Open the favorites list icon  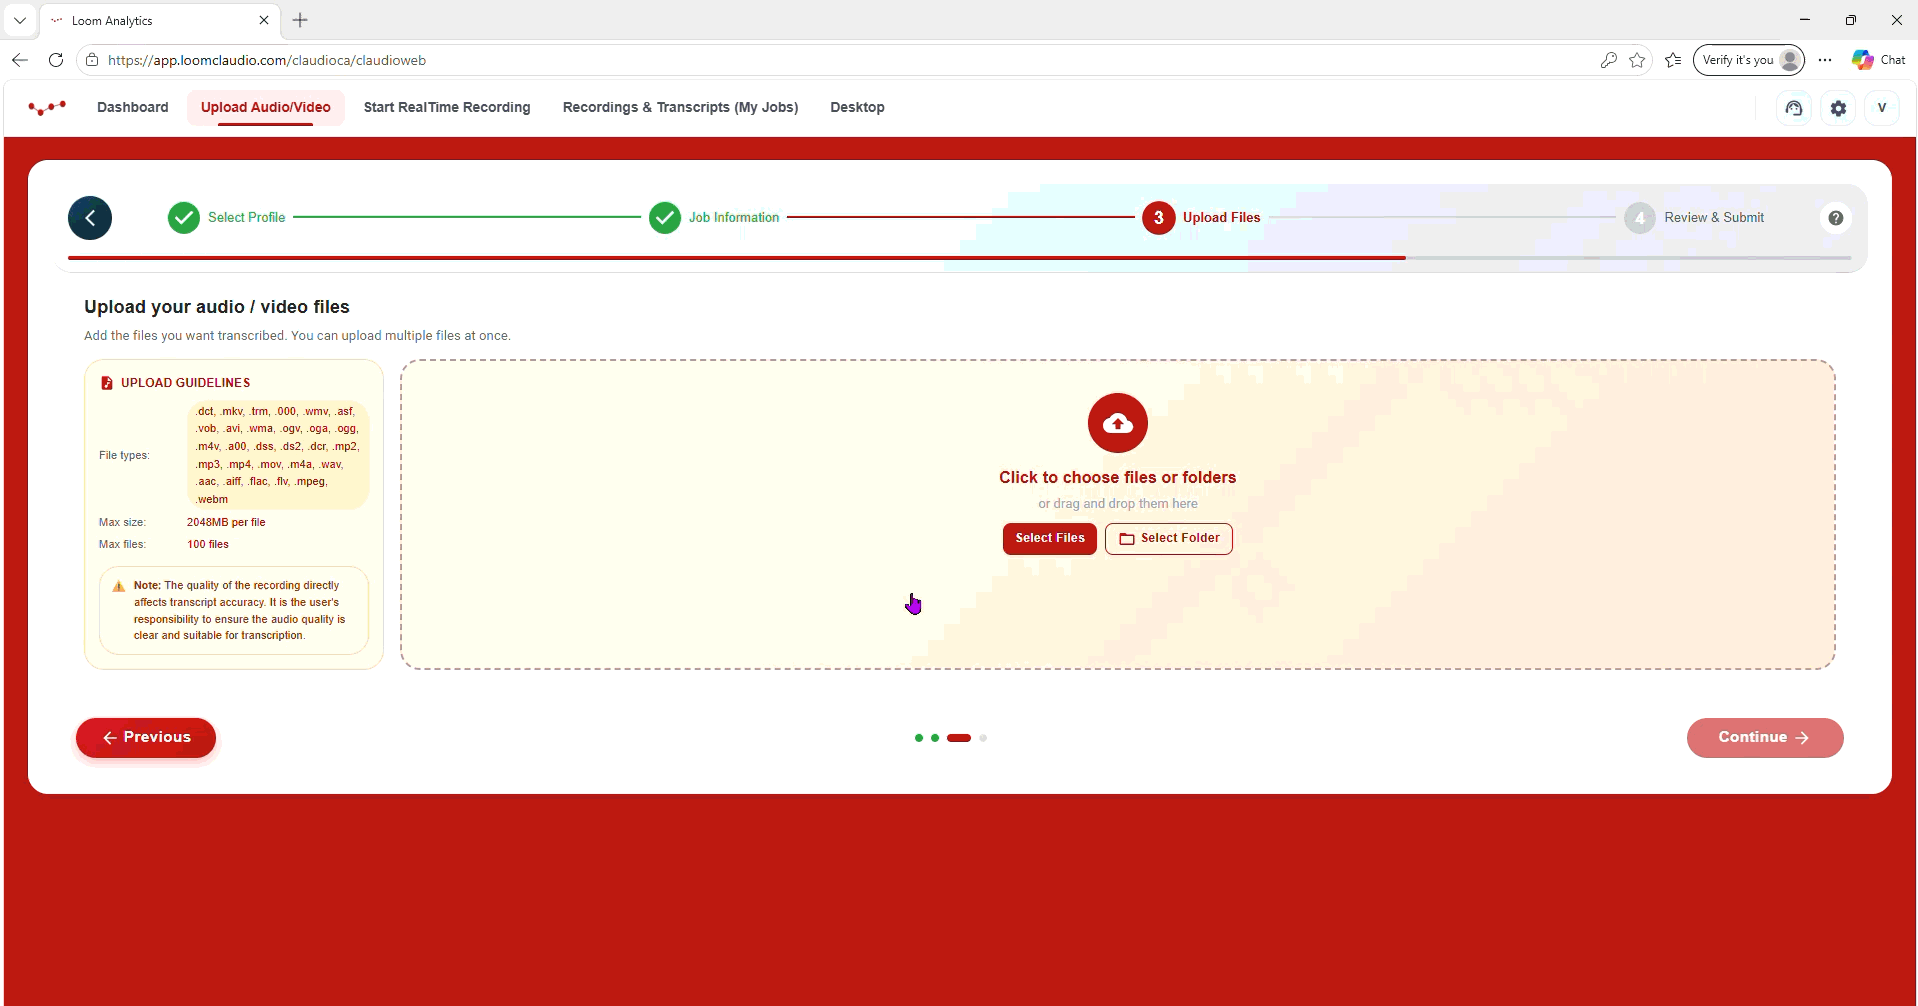coord(1673,60)
